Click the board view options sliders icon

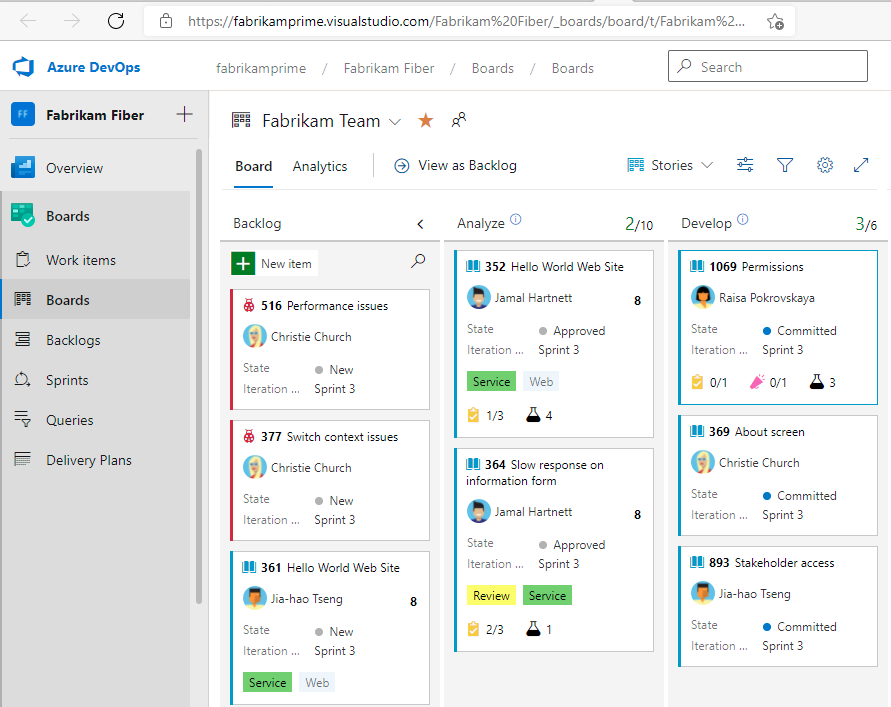(x=744, y=165)
